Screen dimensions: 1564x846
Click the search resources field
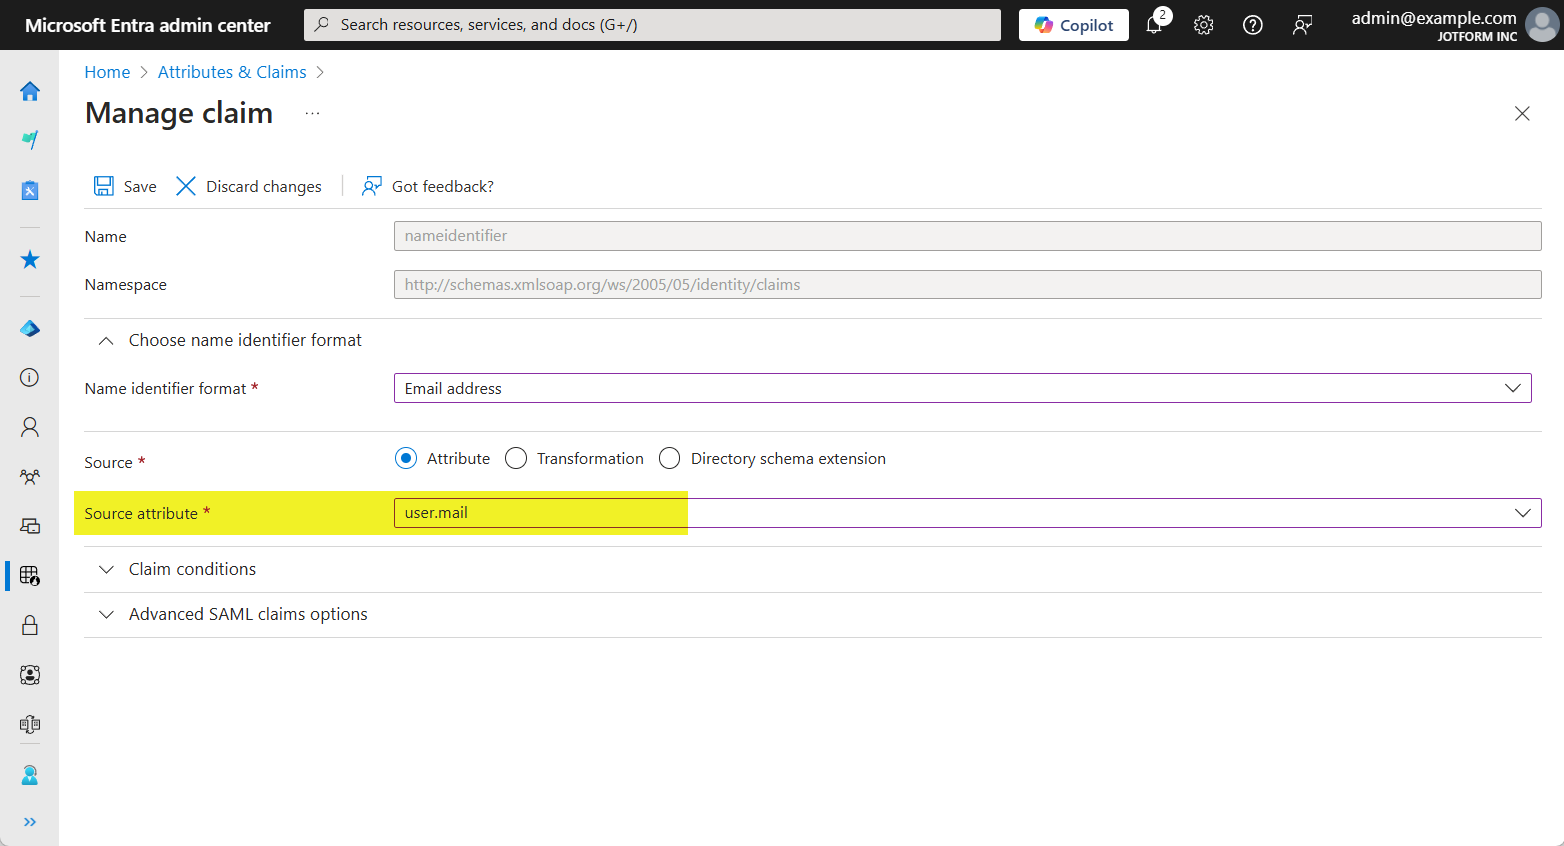652,25
